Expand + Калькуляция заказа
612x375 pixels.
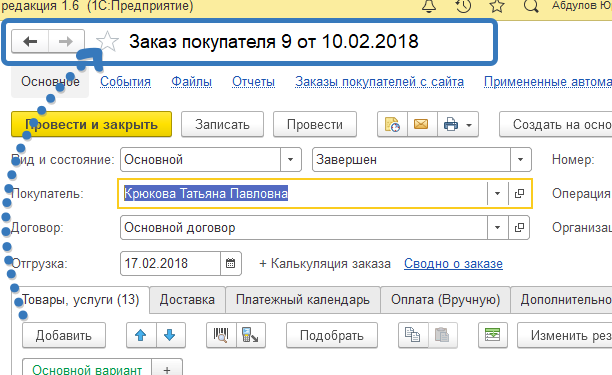325,264
